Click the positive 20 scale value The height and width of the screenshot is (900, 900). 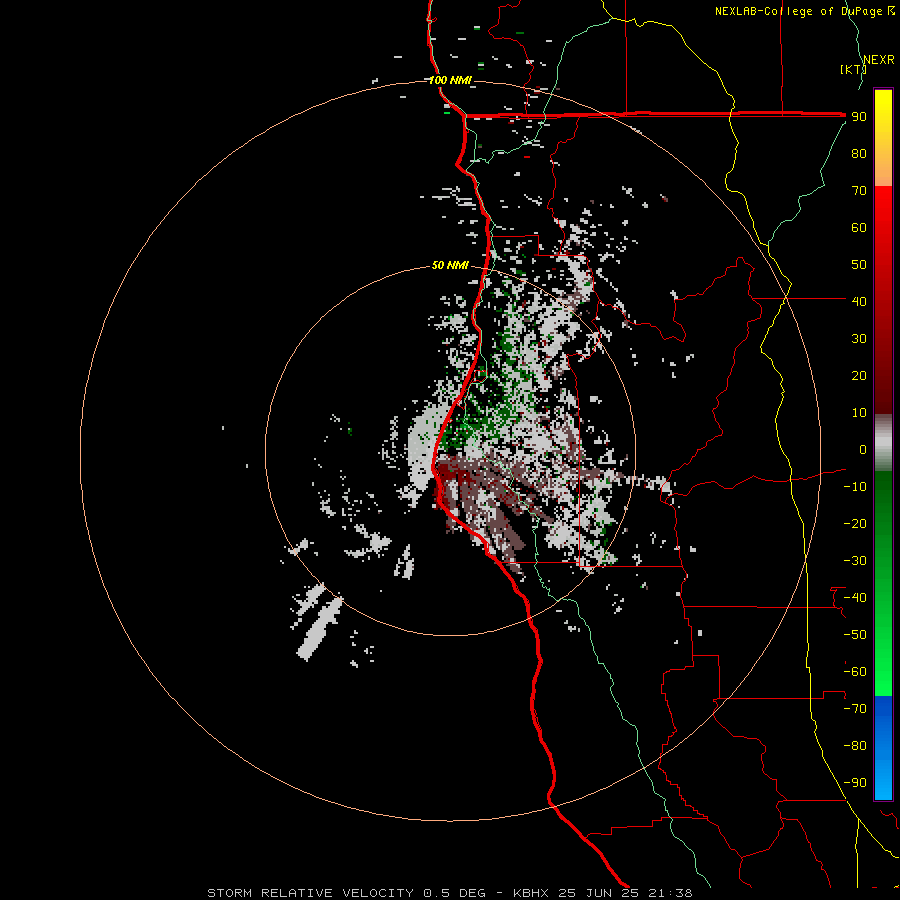tap(859, 376)
